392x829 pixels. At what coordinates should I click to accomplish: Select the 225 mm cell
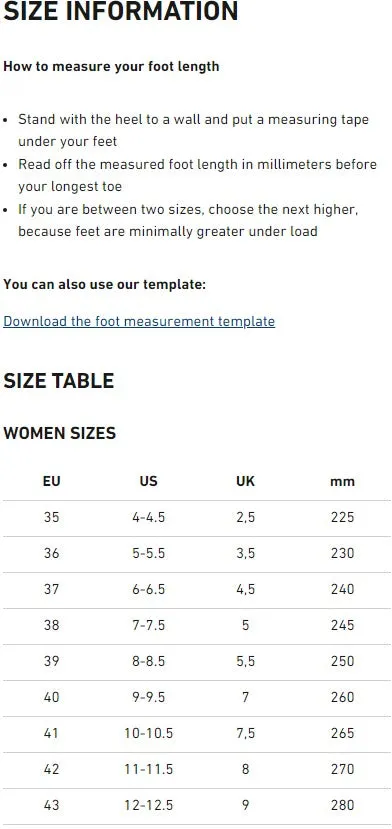pyautogui.click(x=342, y=517)
